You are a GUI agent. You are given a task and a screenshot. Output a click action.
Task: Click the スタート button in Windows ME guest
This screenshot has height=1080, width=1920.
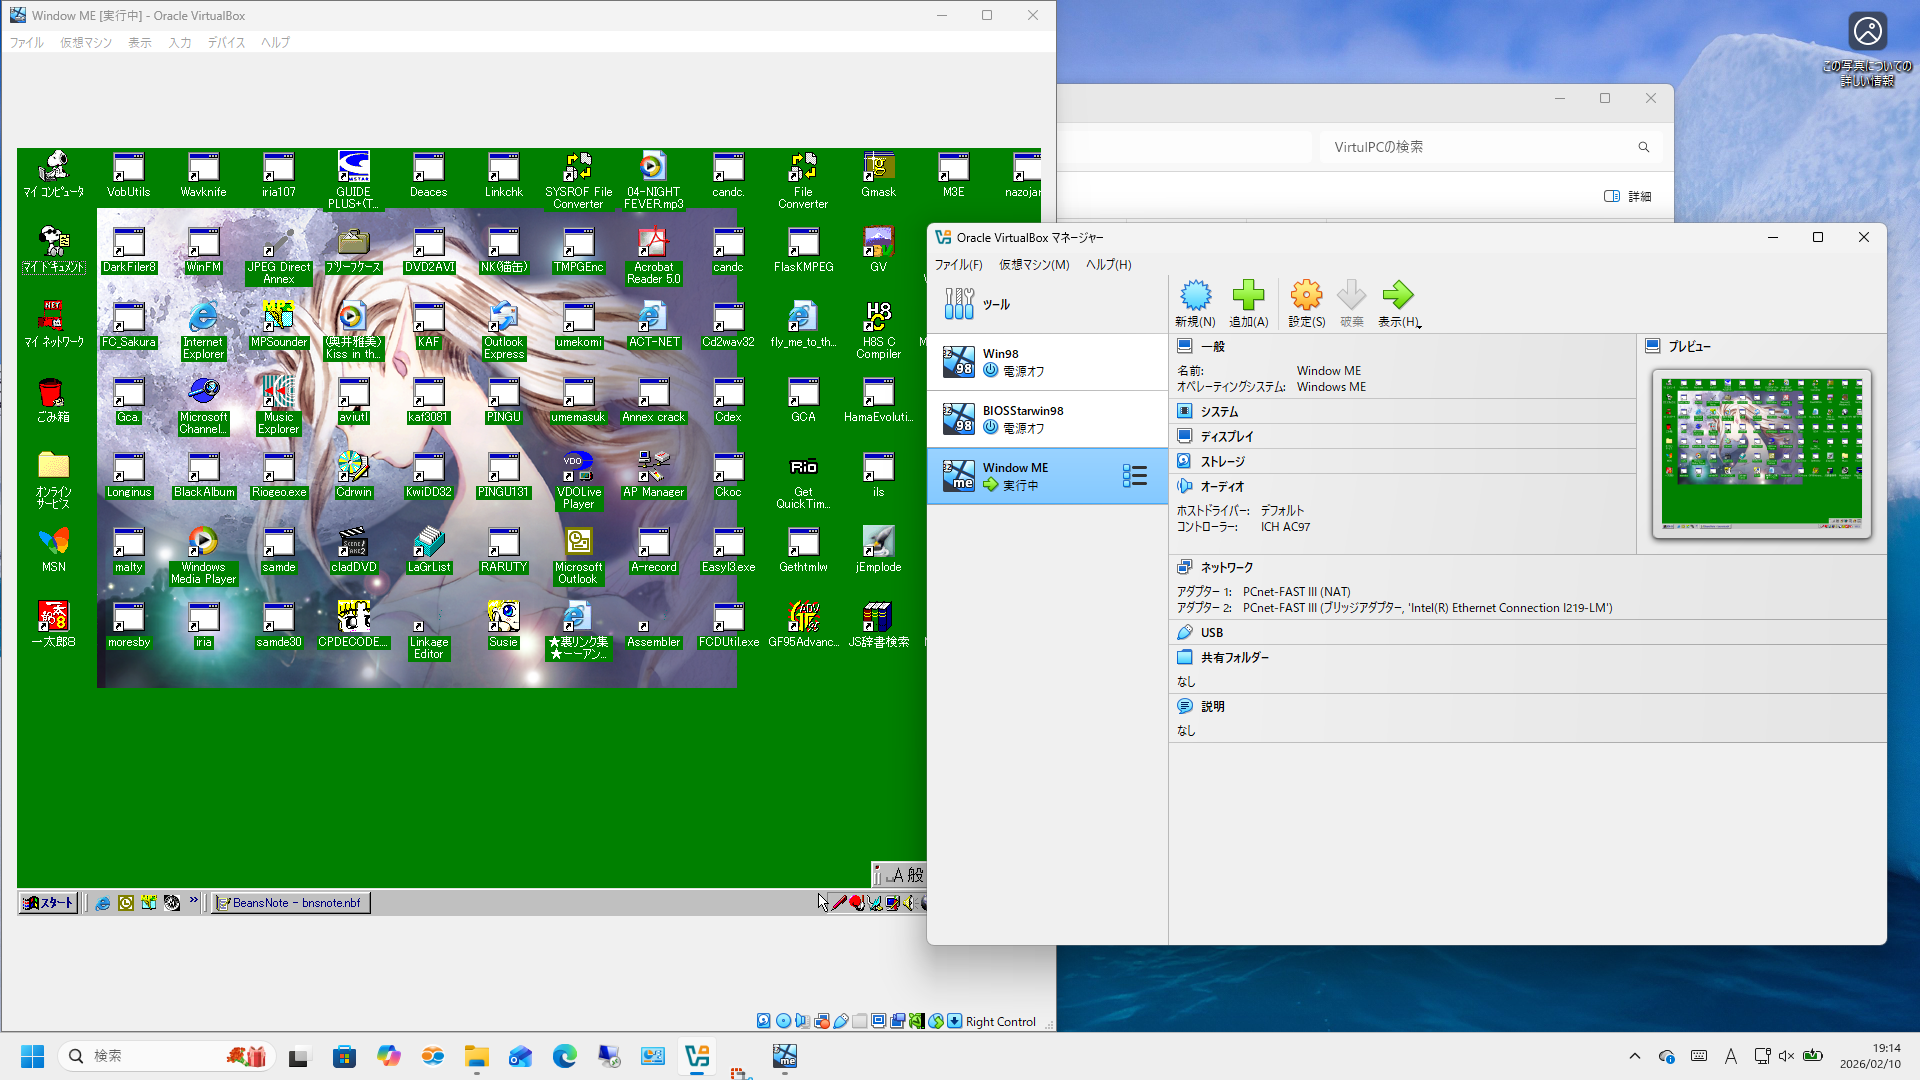pyautogui.click(x=49, y=902)
